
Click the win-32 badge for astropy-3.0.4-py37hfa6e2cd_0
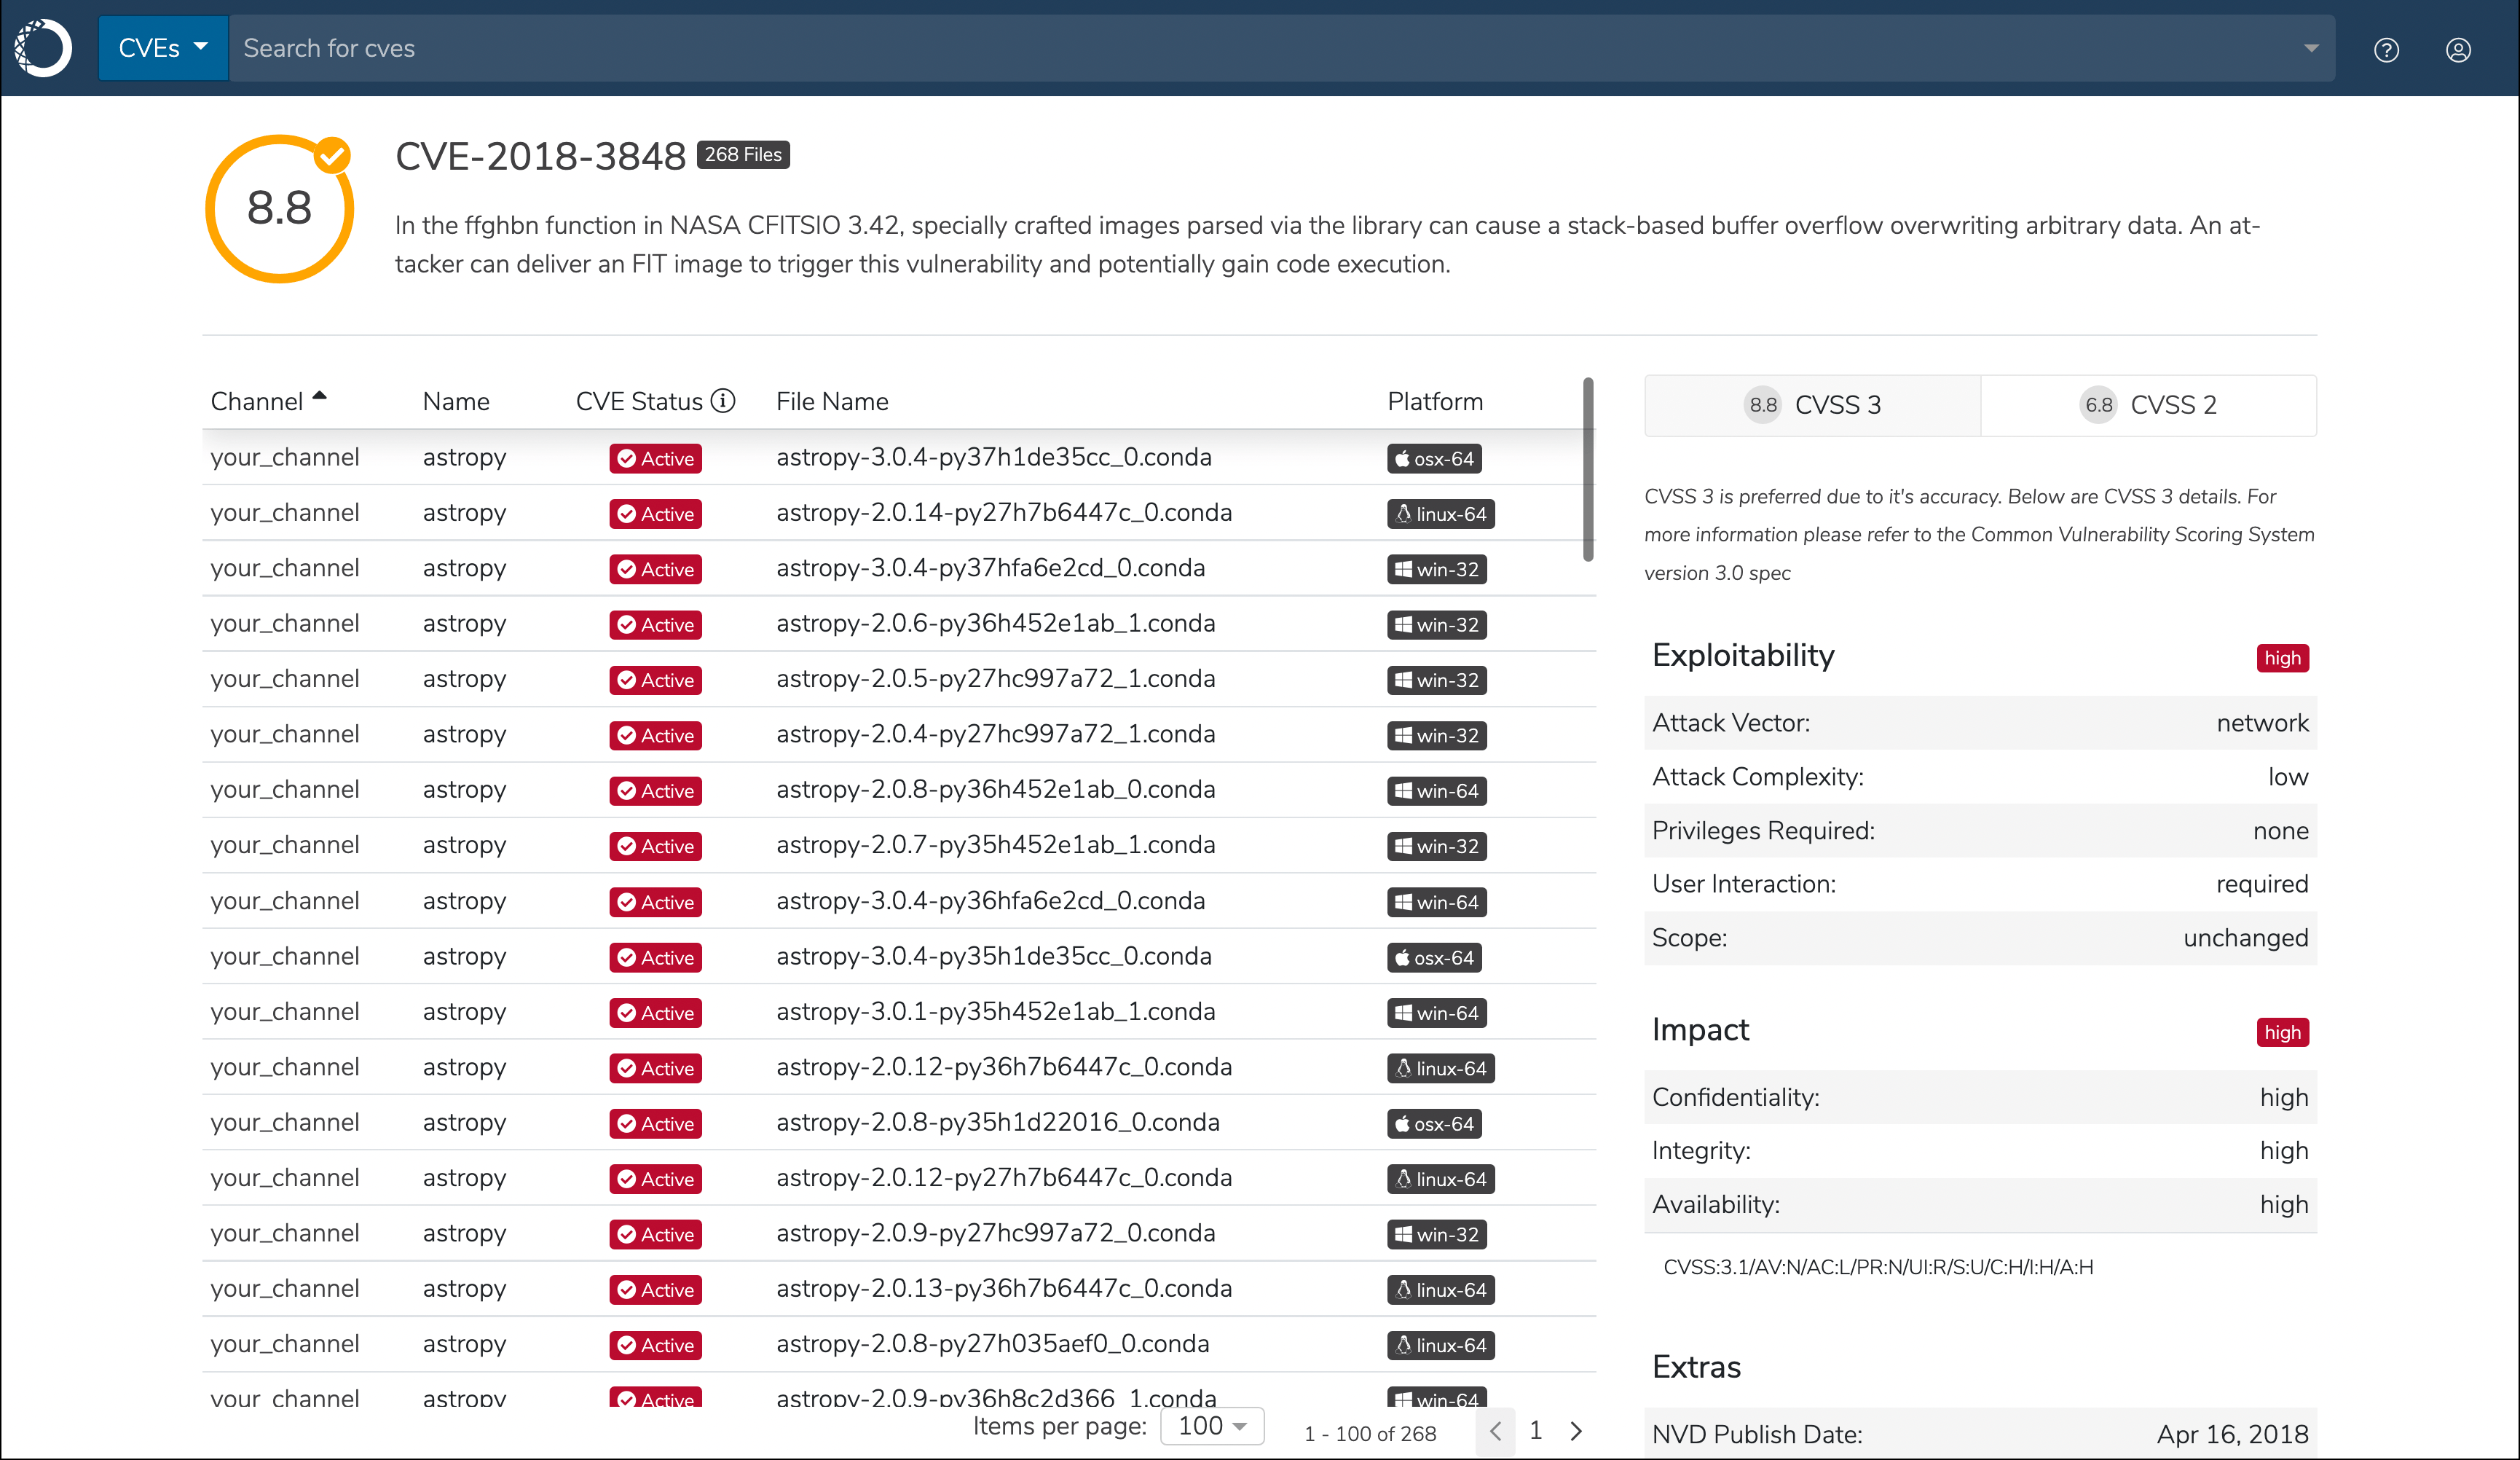pos(1436,569)
